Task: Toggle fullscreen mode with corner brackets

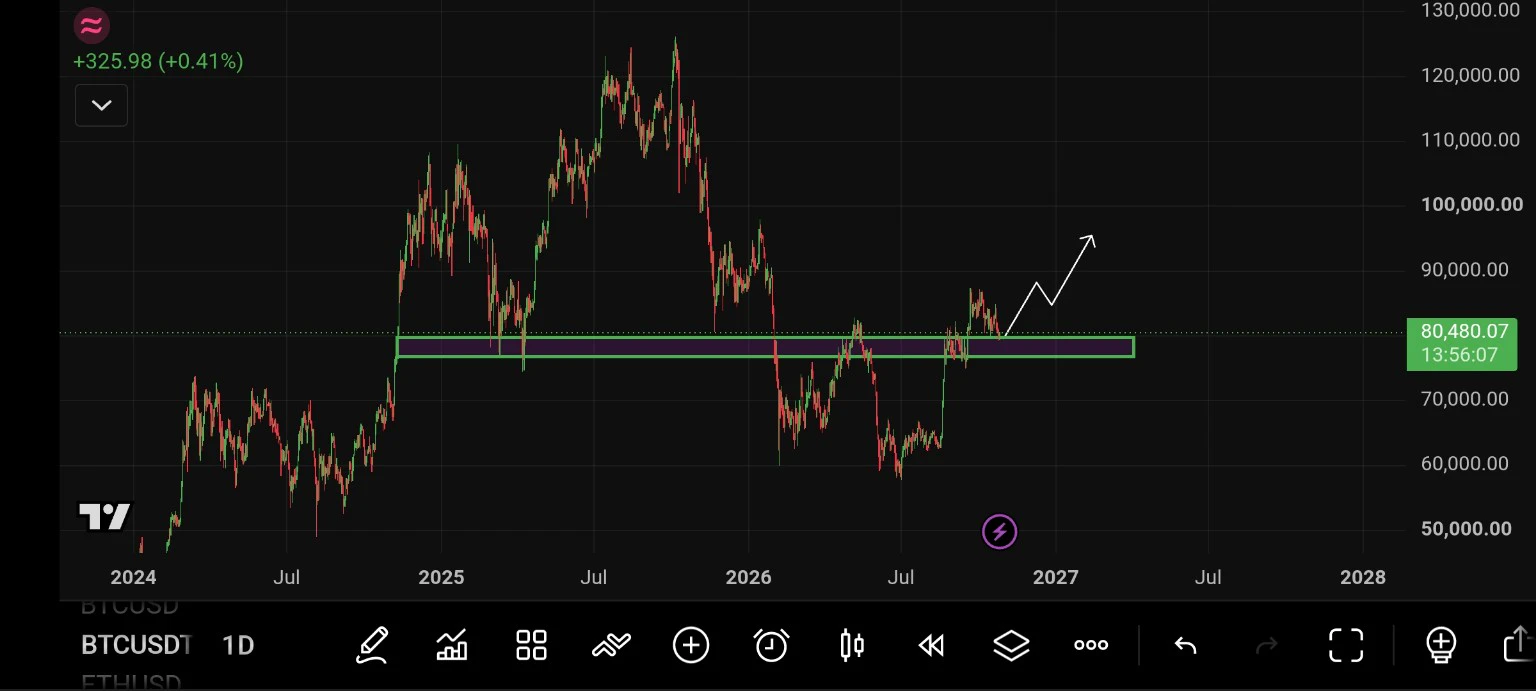Action: (x=1346, y=645)
